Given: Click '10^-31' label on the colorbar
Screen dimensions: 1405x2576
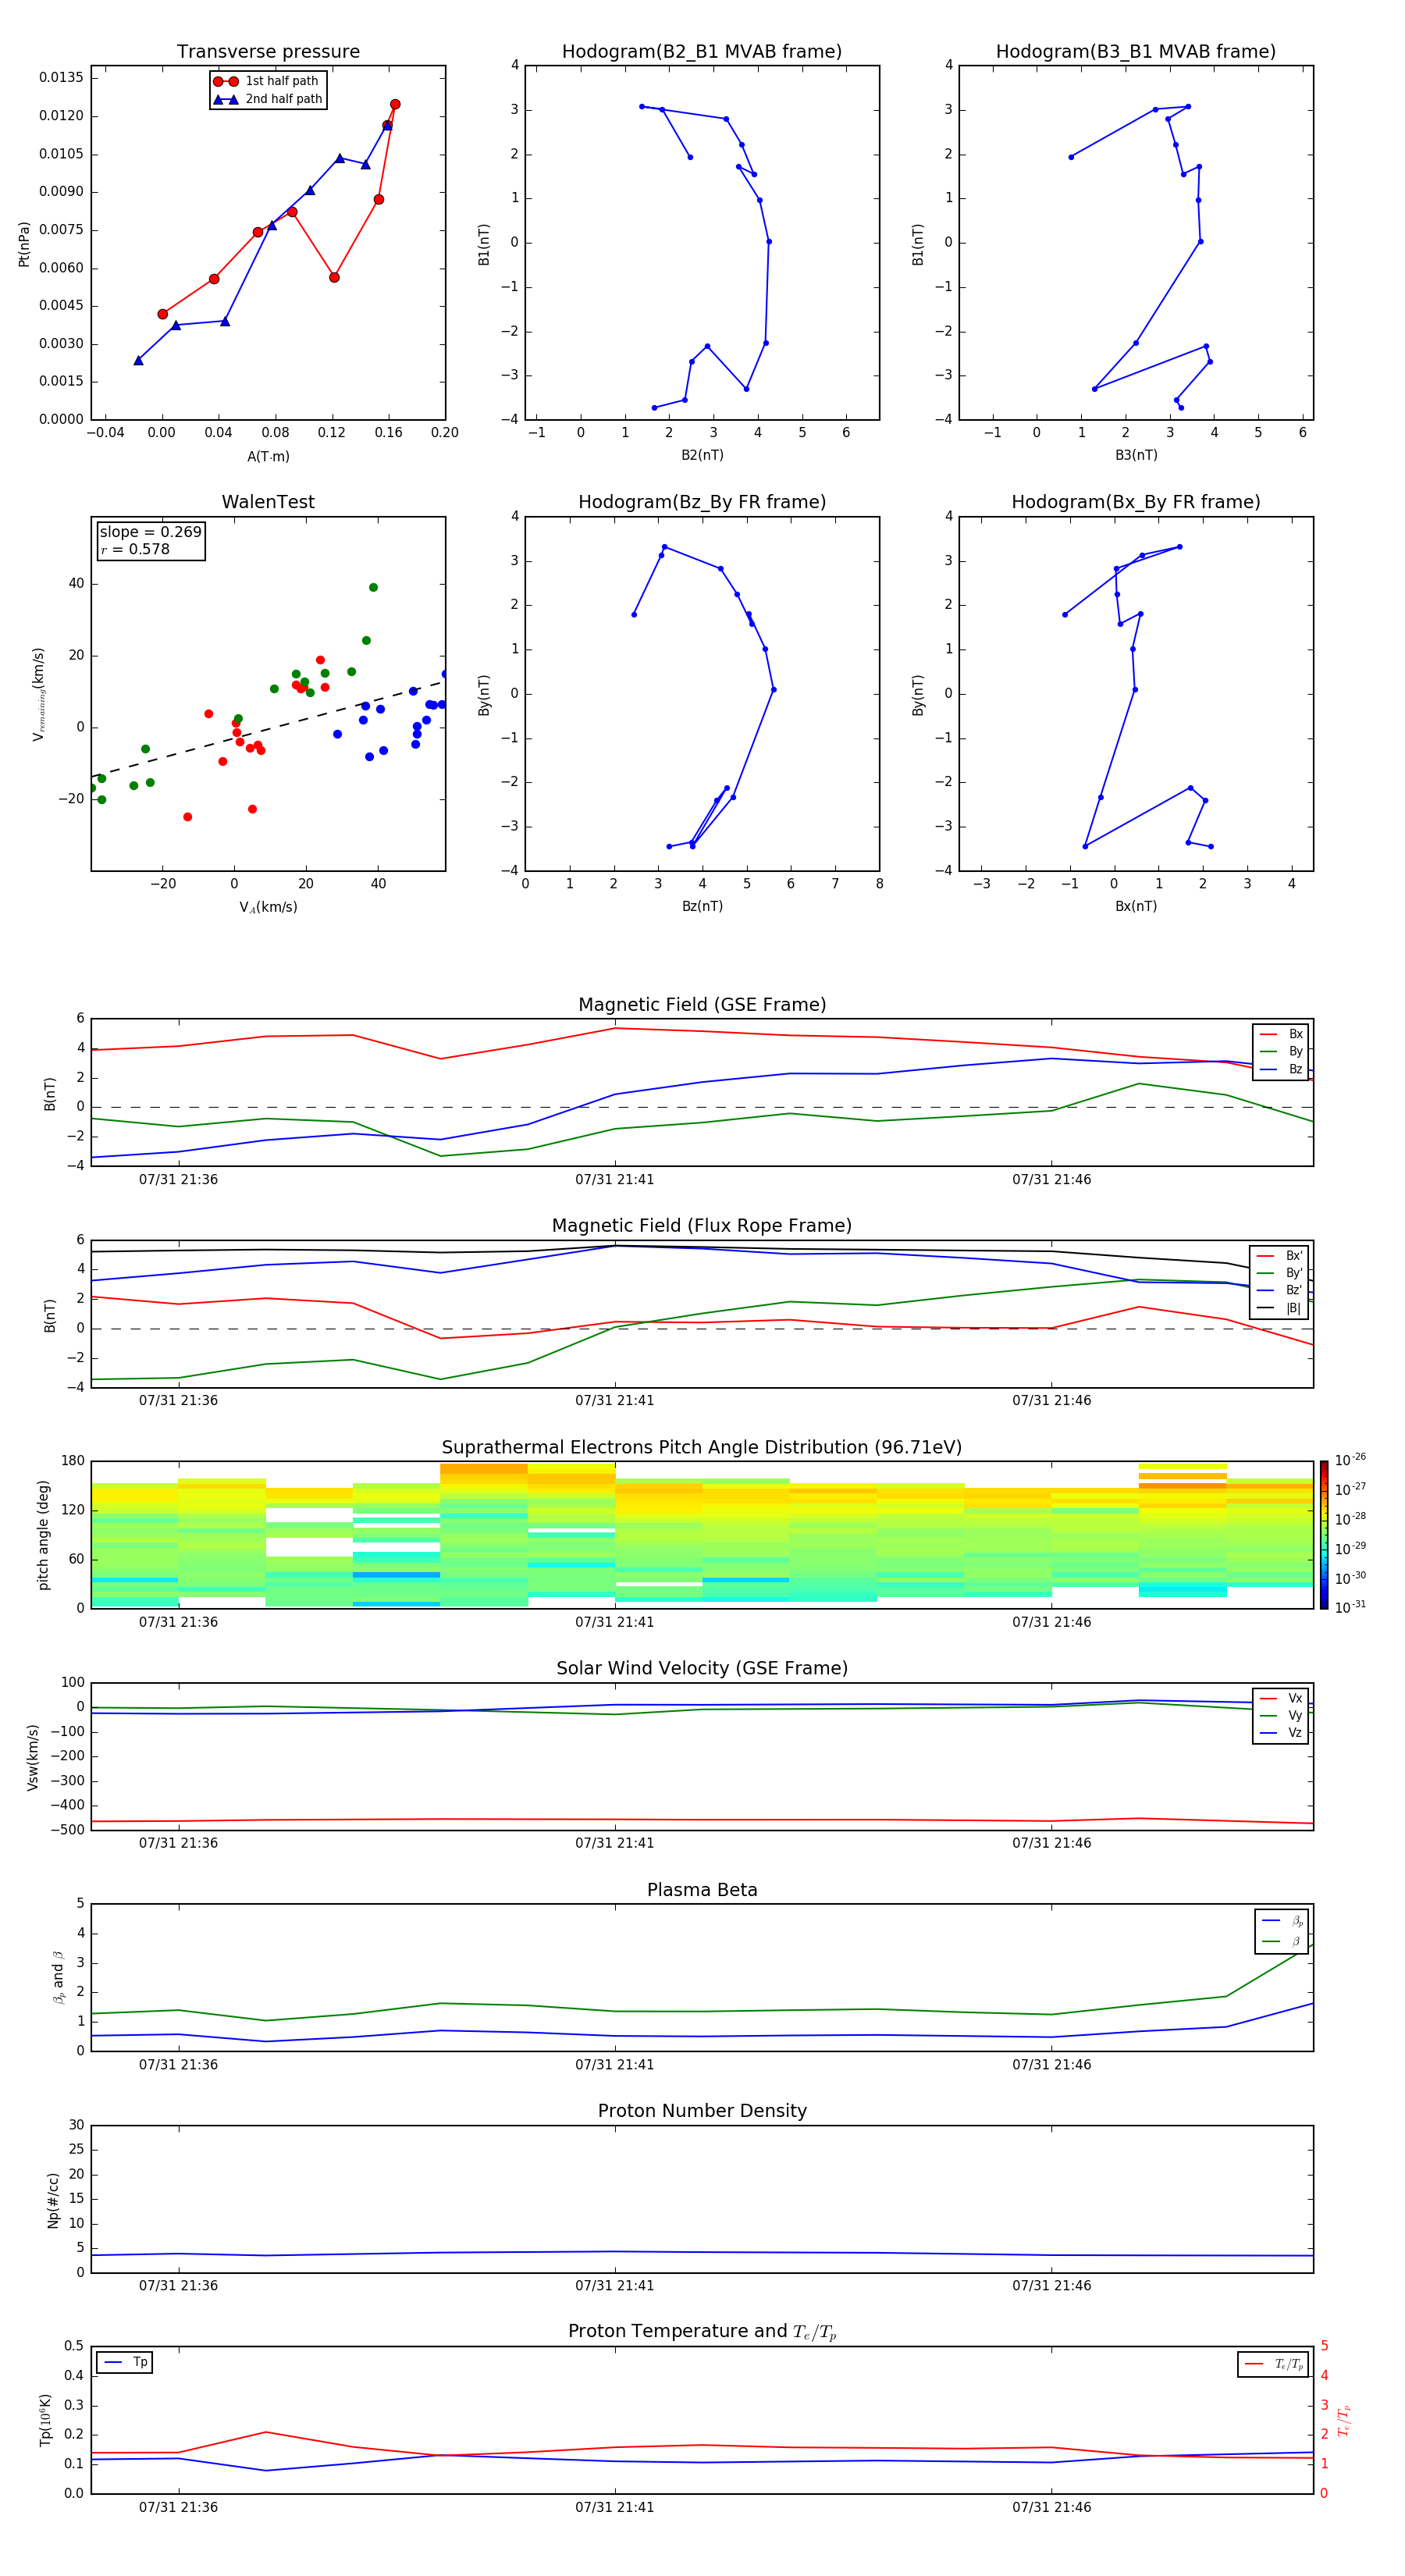Looking at the screenshot, I should click(1350, 1607).
